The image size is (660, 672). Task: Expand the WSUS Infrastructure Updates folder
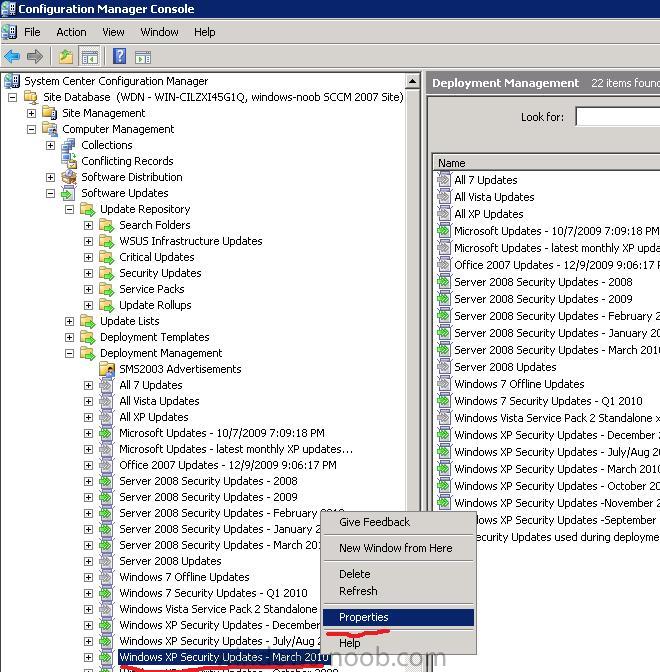point(88,241)
